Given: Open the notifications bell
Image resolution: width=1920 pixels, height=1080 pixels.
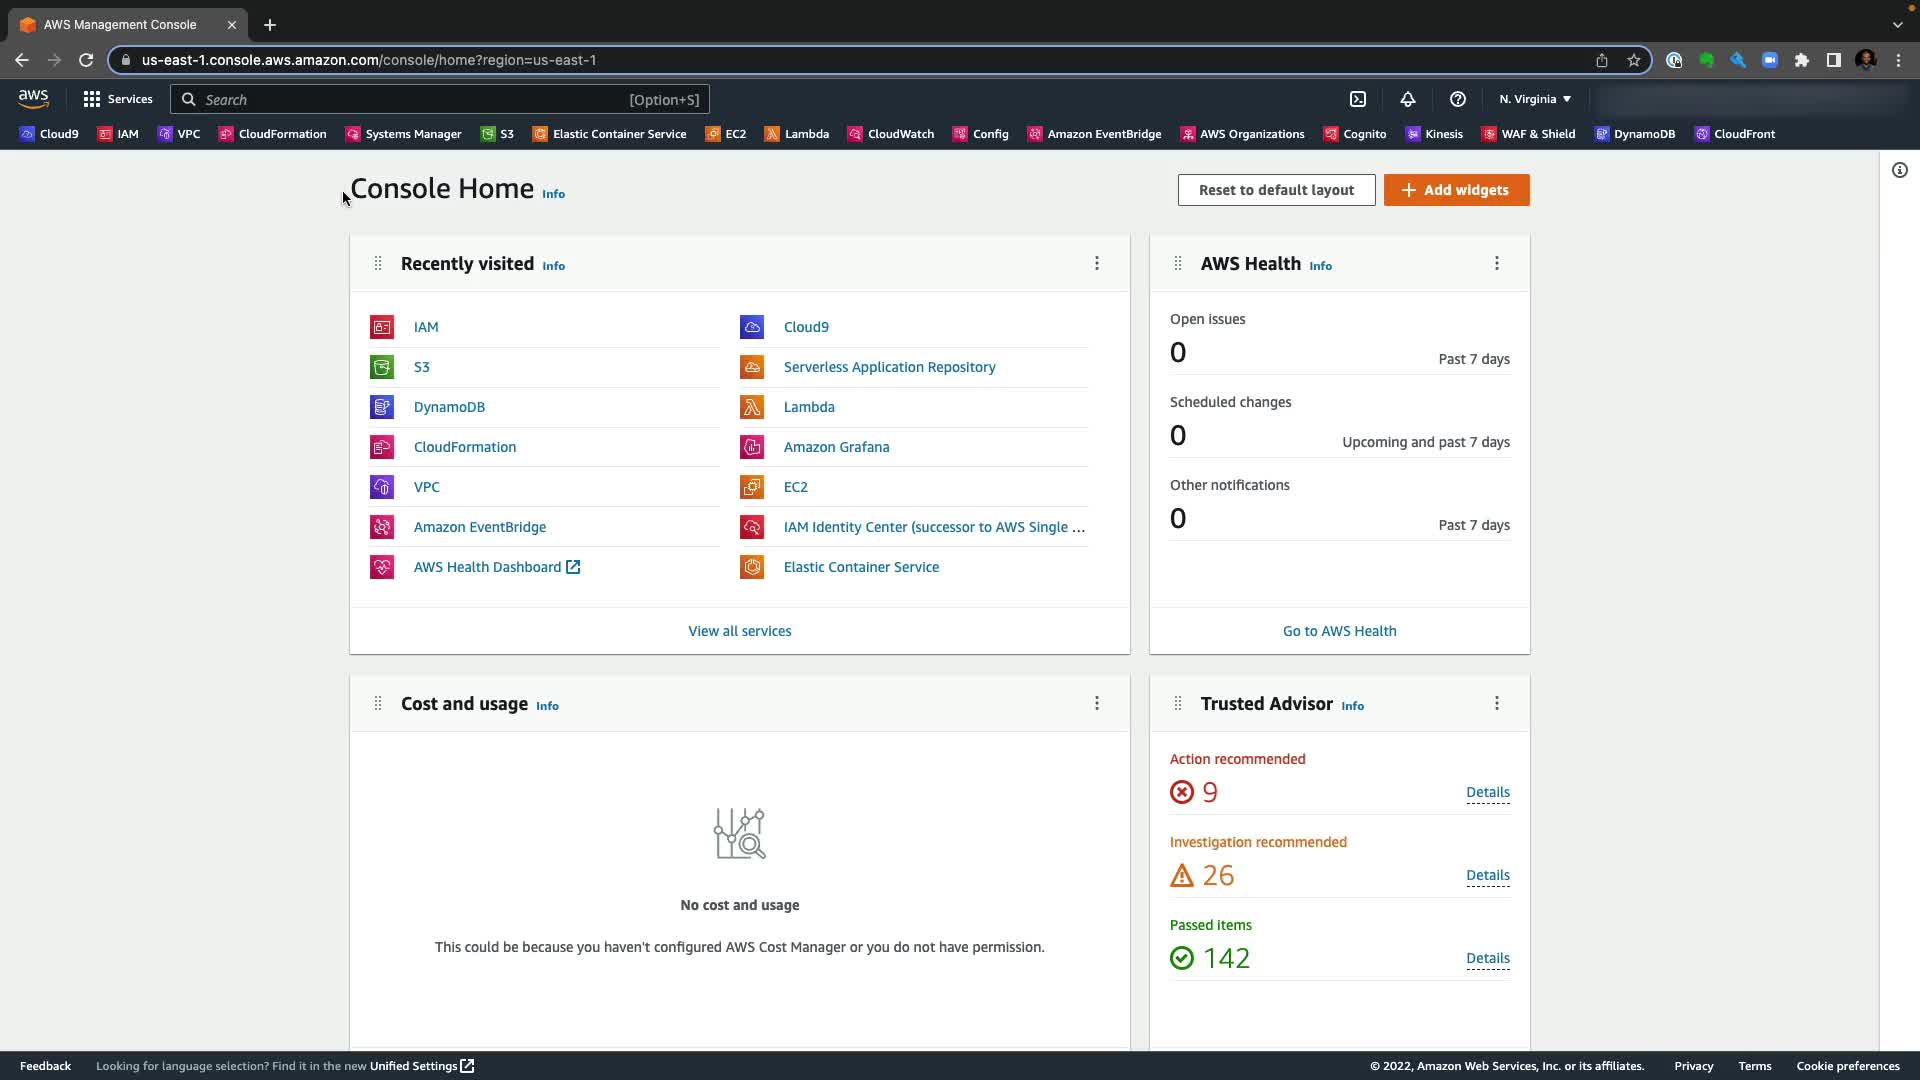Looking at the screenshot, I should pos(1407,99).
